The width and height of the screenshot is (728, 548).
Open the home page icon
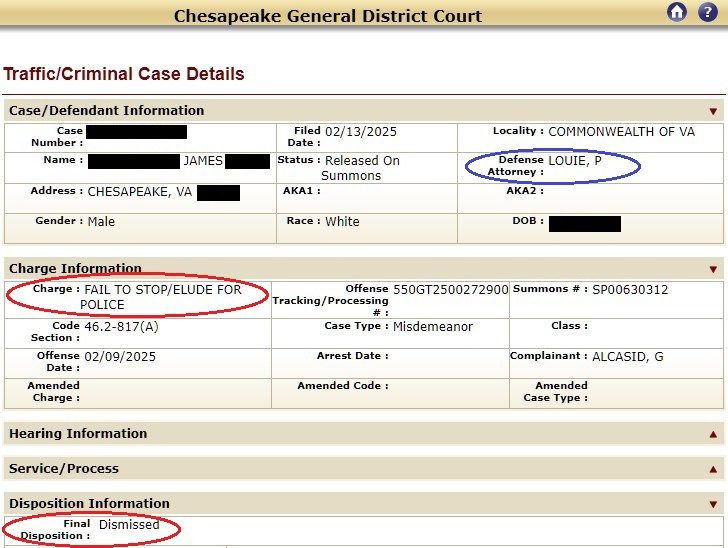click(677, 12)
